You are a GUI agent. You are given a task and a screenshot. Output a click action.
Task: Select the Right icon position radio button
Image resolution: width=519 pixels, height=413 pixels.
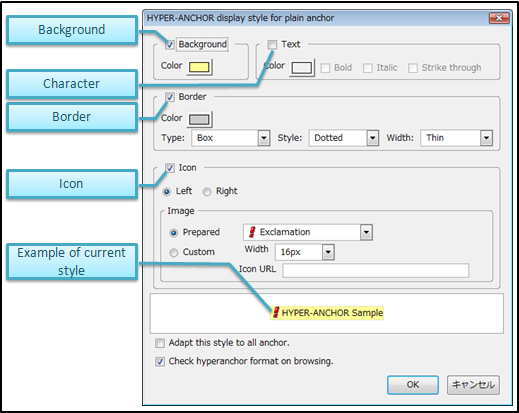coord(207,192)
